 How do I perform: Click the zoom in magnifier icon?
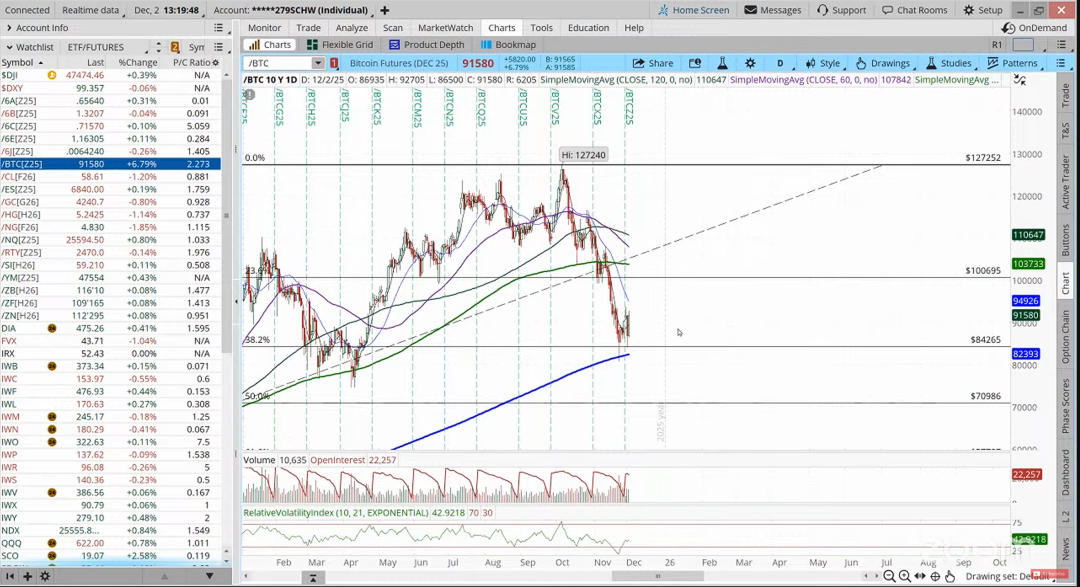click(x=904, y=576)
